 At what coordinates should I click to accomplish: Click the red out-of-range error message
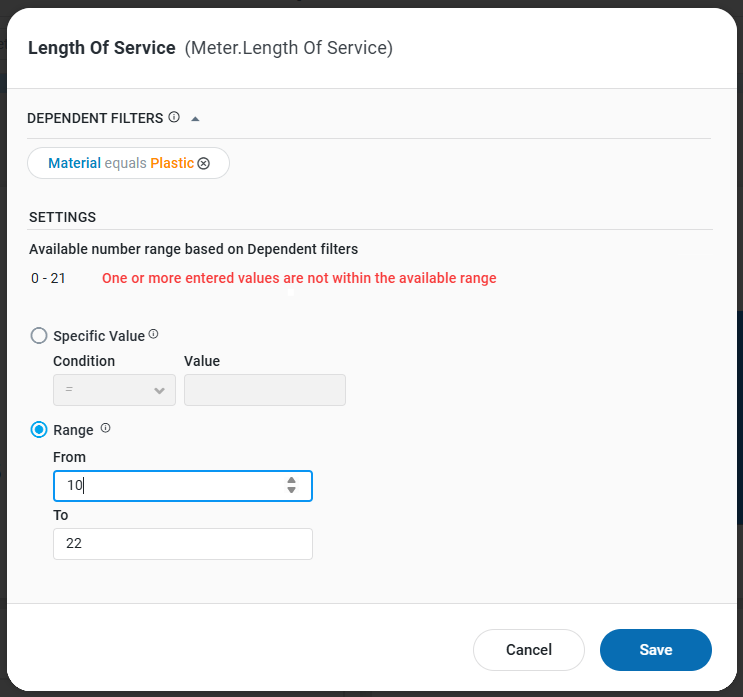[x=299, y=278]
